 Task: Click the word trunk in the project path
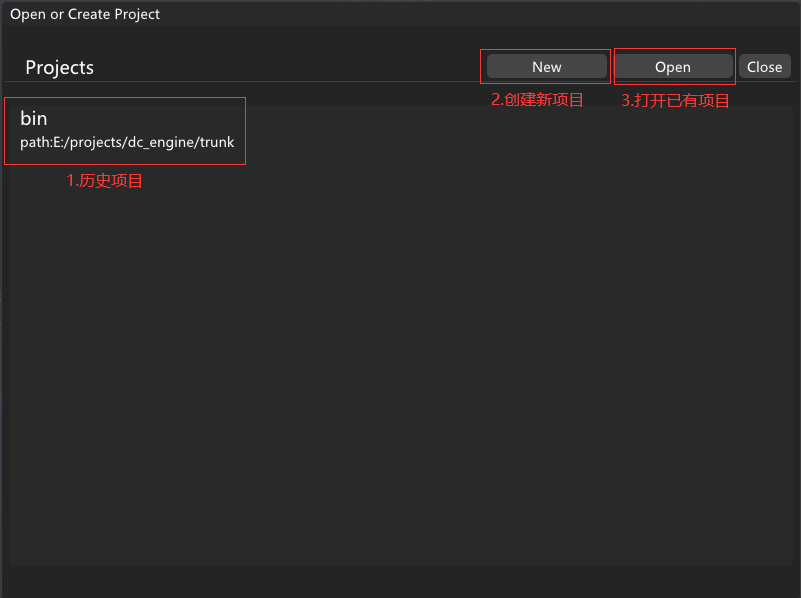coord(215,142)
